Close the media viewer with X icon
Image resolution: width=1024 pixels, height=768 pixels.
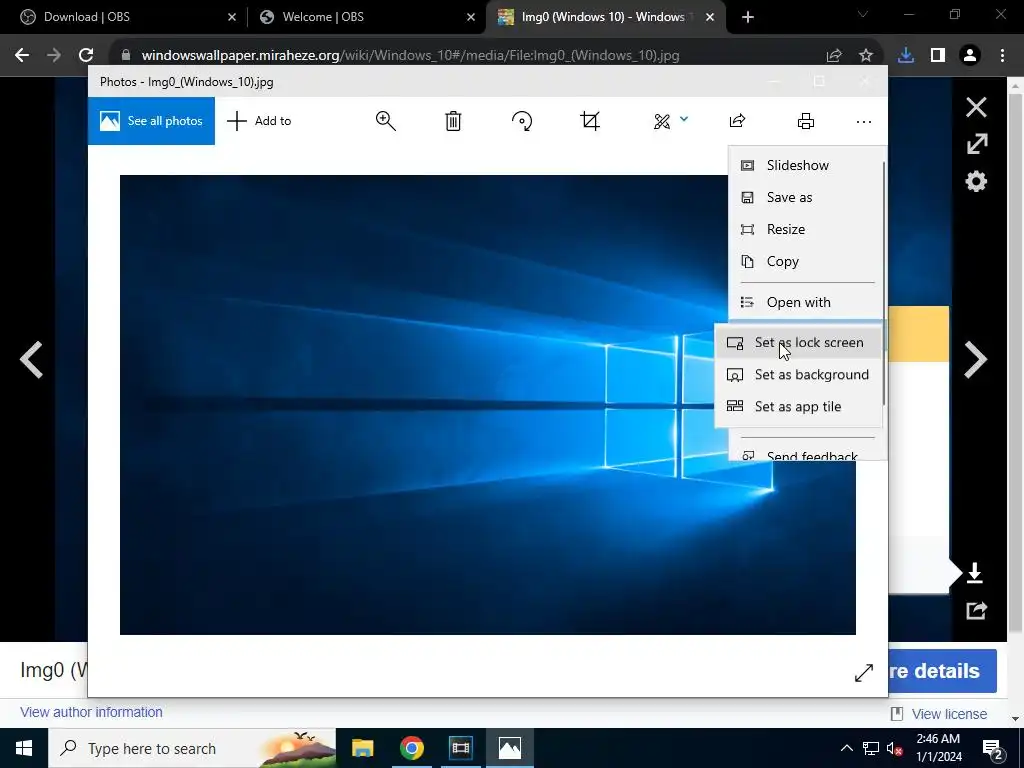tap(976, 107)
